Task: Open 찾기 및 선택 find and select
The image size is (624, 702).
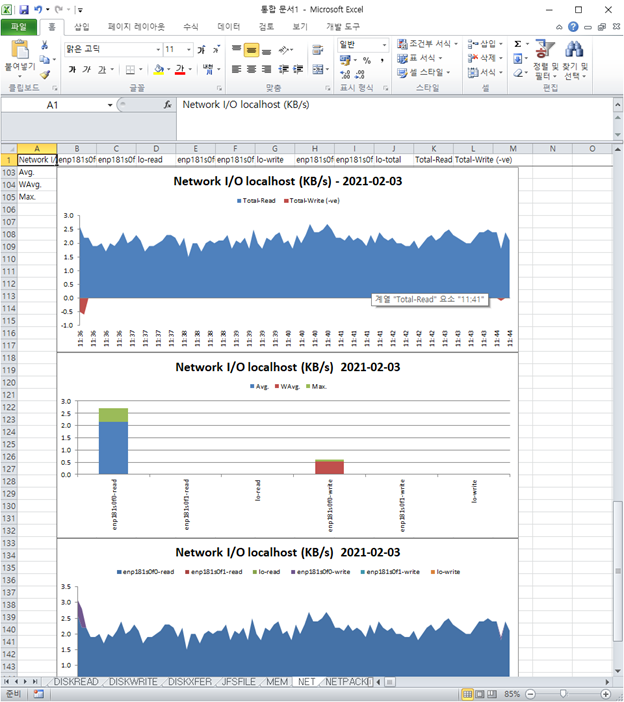Action: 575,60
